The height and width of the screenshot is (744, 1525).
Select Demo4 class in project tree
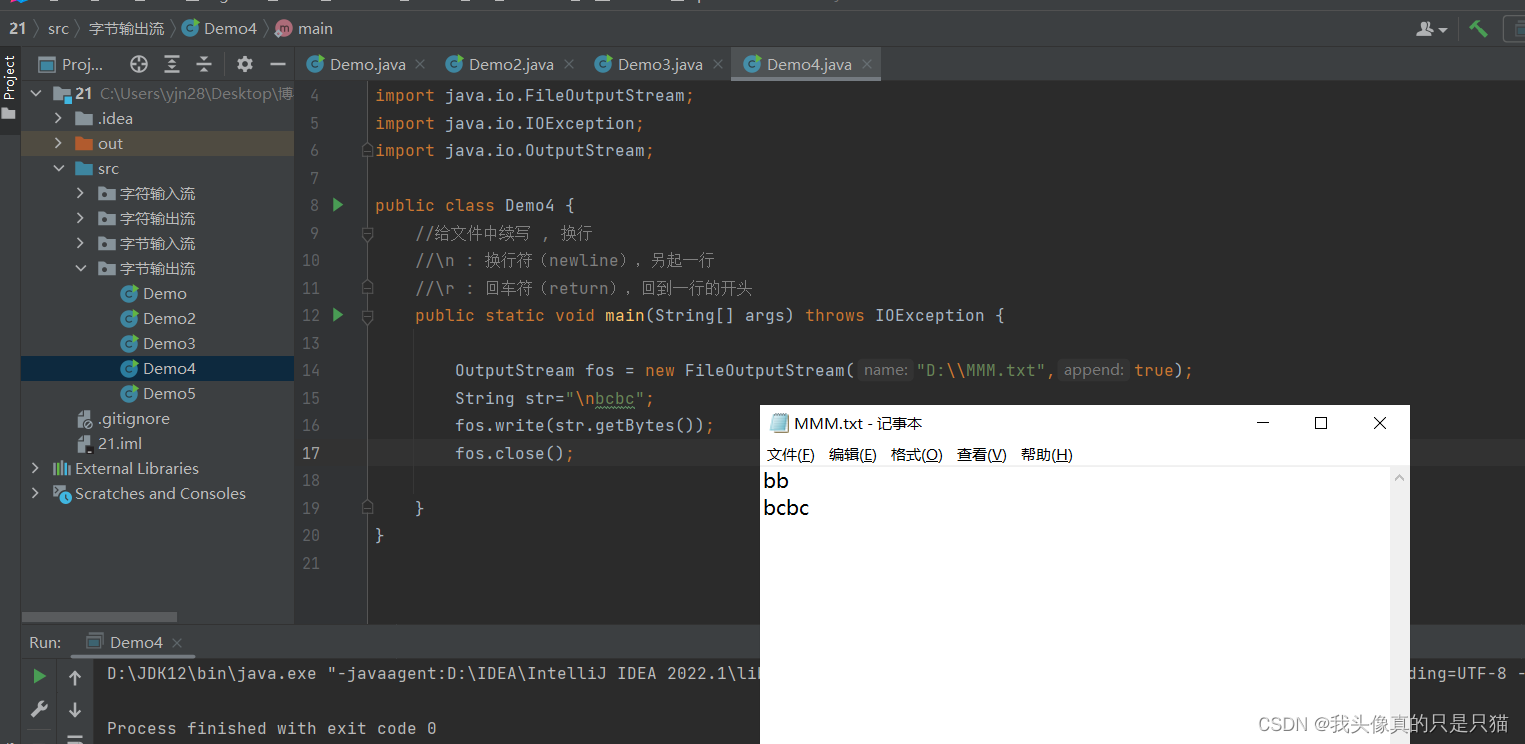click(x=157, y=368)
